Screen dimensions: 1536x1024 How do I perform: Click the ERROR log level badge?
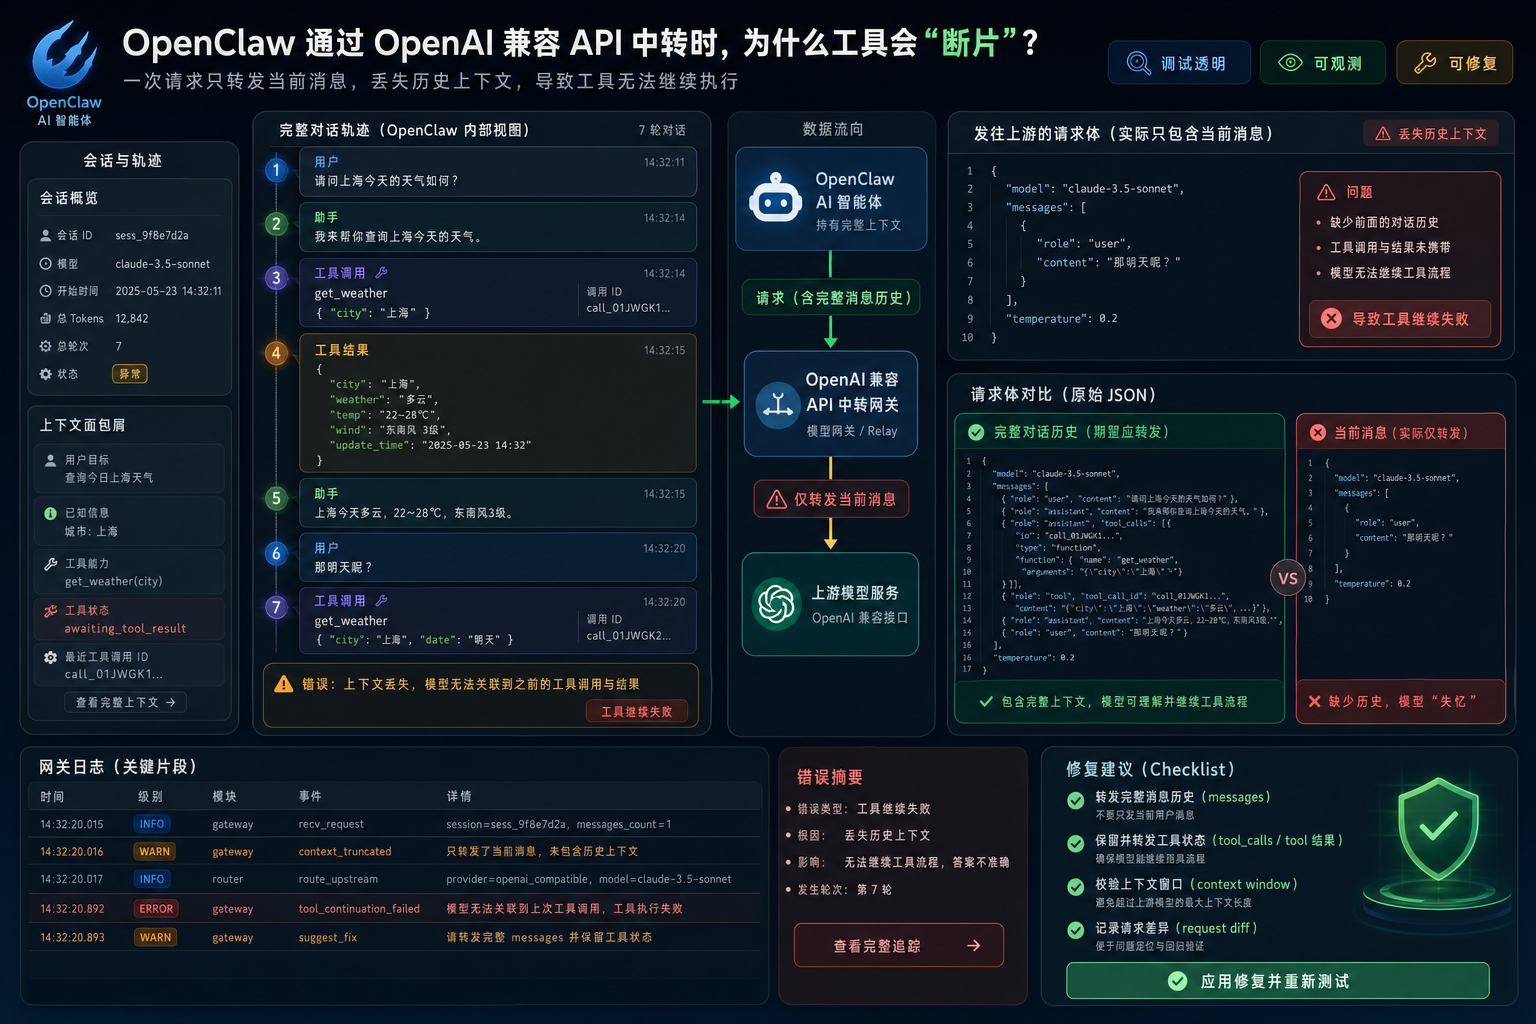tap(156, 909)
